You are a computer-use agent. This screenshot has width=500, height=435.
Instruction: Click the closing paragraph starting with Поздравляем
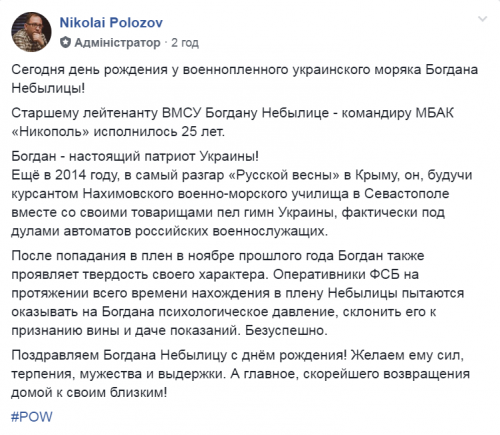click(x=241, y=374)
